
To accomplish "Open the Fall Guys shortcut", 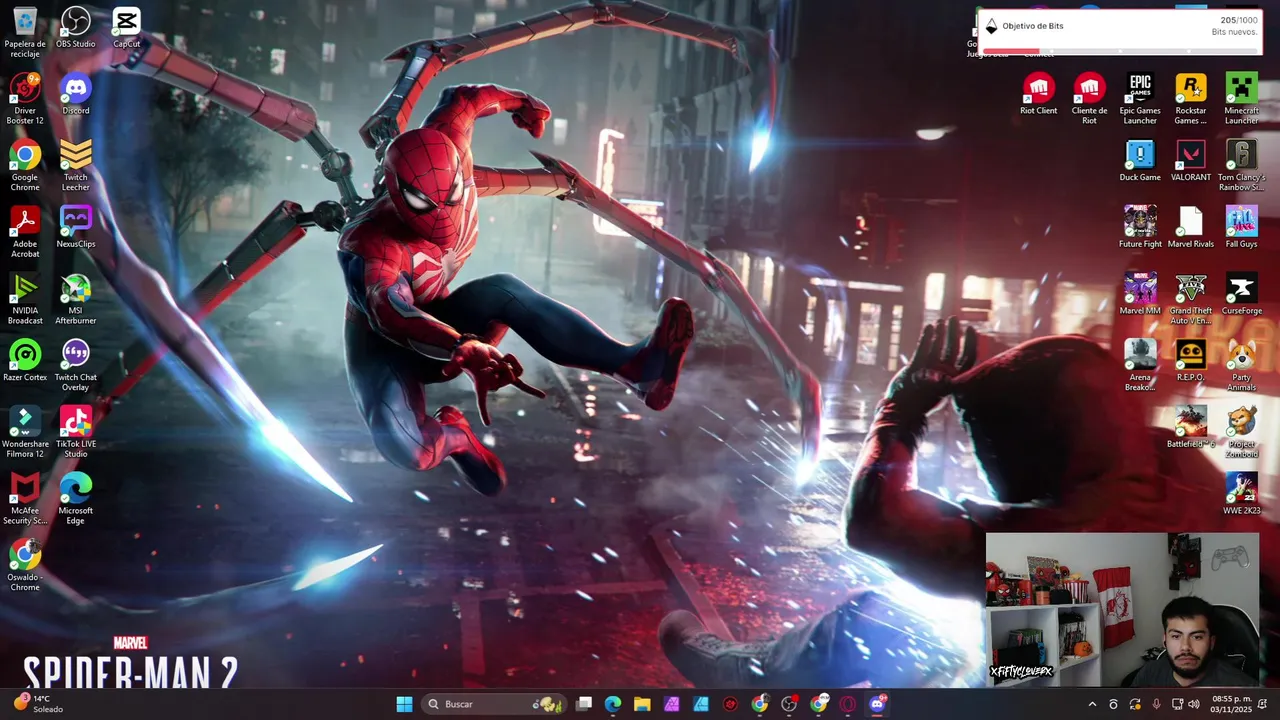I will [1241, 227].
